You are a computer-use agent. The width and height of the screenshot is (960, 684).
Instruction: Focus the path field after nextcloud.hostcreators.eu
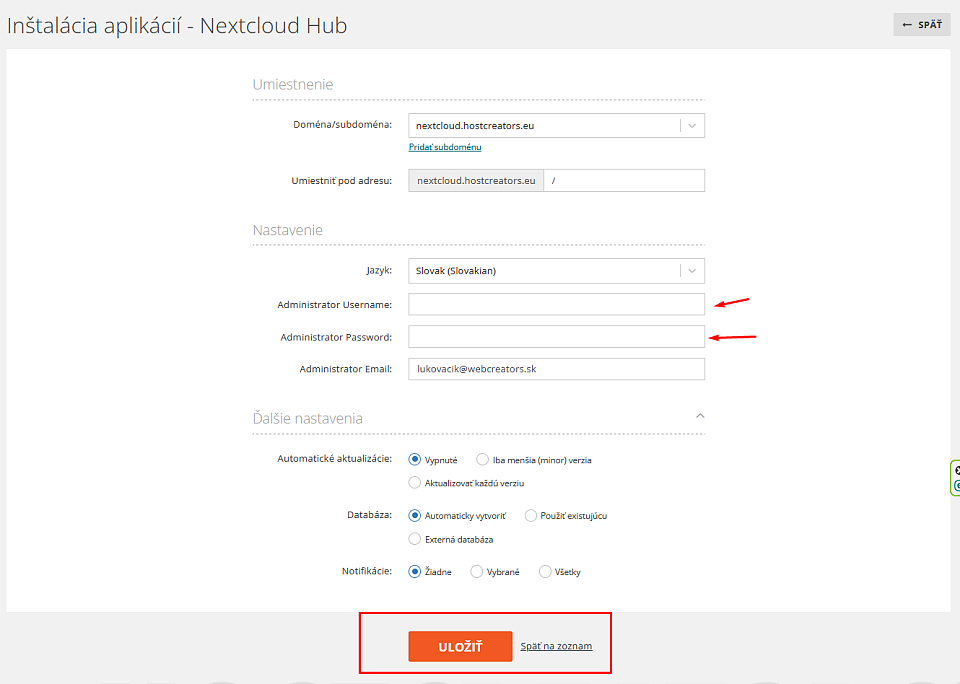(624, 181)
